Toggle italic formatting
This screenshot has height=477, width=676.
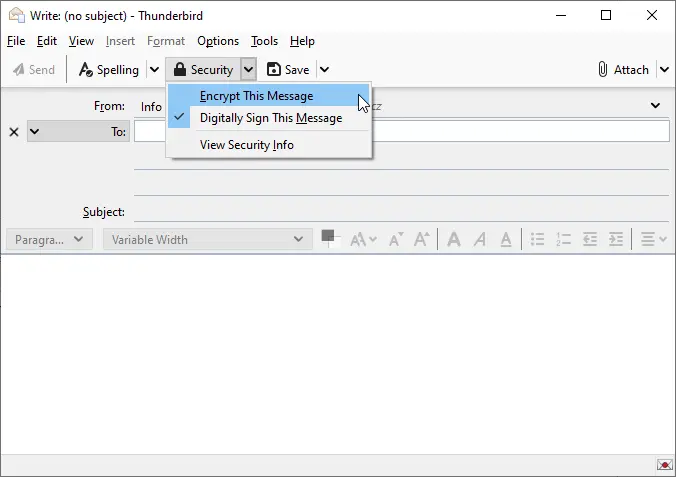(480, 239)
